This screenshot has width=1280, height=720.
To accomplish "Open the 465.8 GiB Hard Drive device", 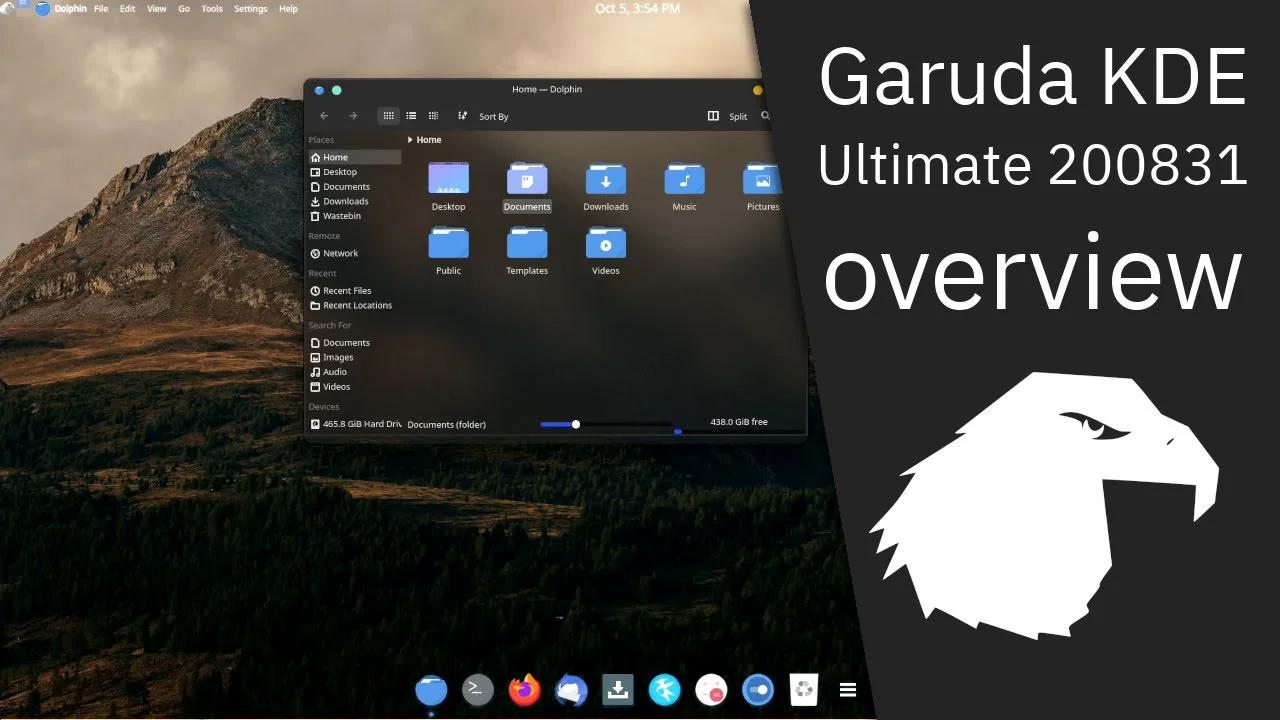I will [x=354, y=424].
